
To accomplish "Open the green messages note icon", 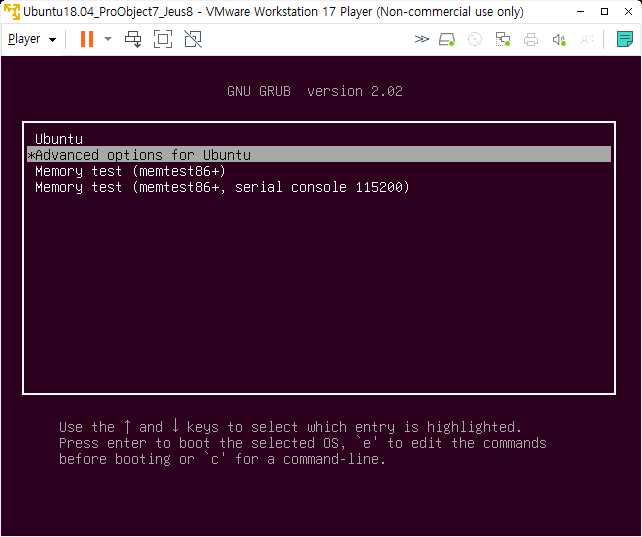I will [x=624, y=39].
